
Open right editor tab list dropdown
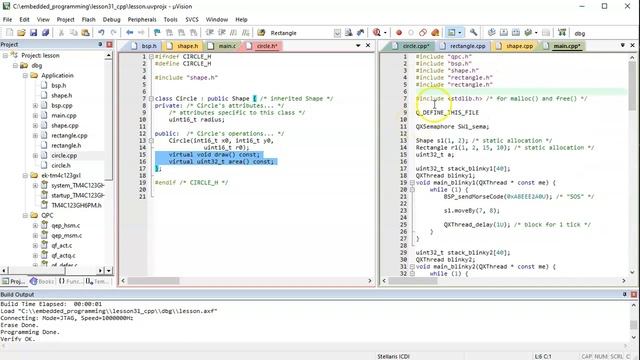(x=622, y=45)
